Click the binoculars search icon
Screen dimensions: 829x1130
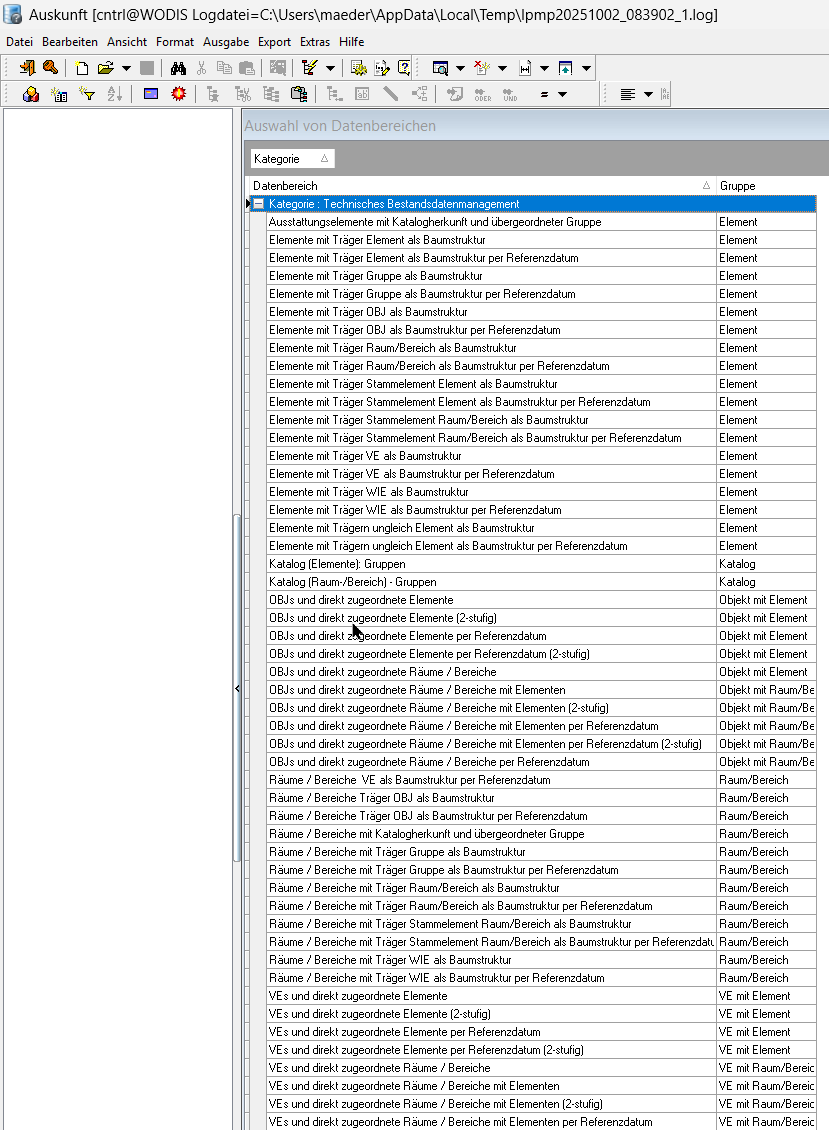178,68
